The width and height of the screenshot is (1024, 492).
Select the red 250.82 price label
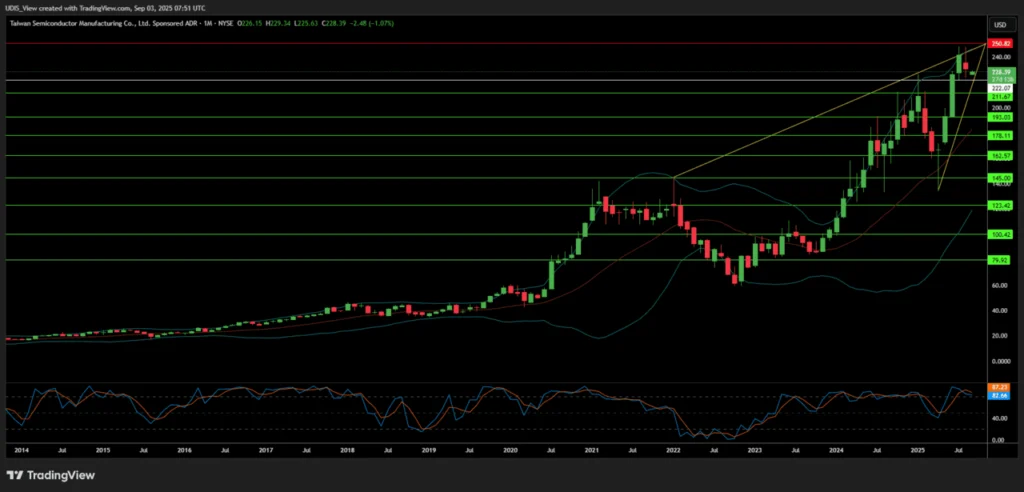[1000, 43]
